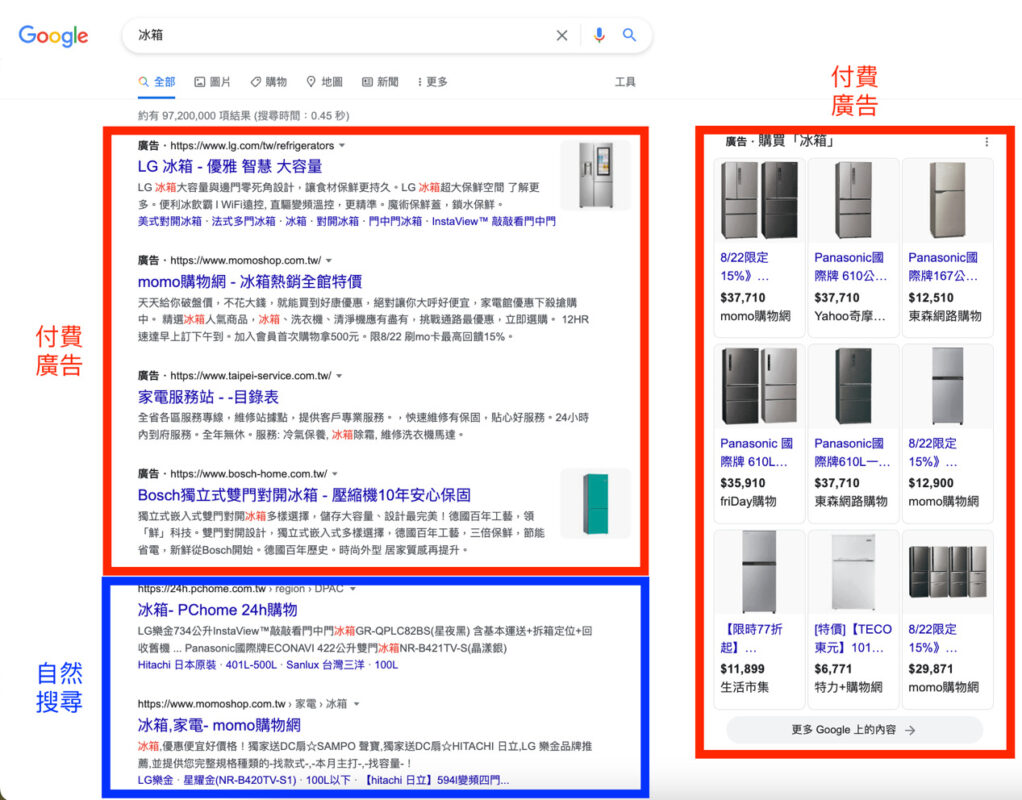The width and height of the screenshot is (1022, 800).
Task: Click the Google logo
Action: point(53,37)
